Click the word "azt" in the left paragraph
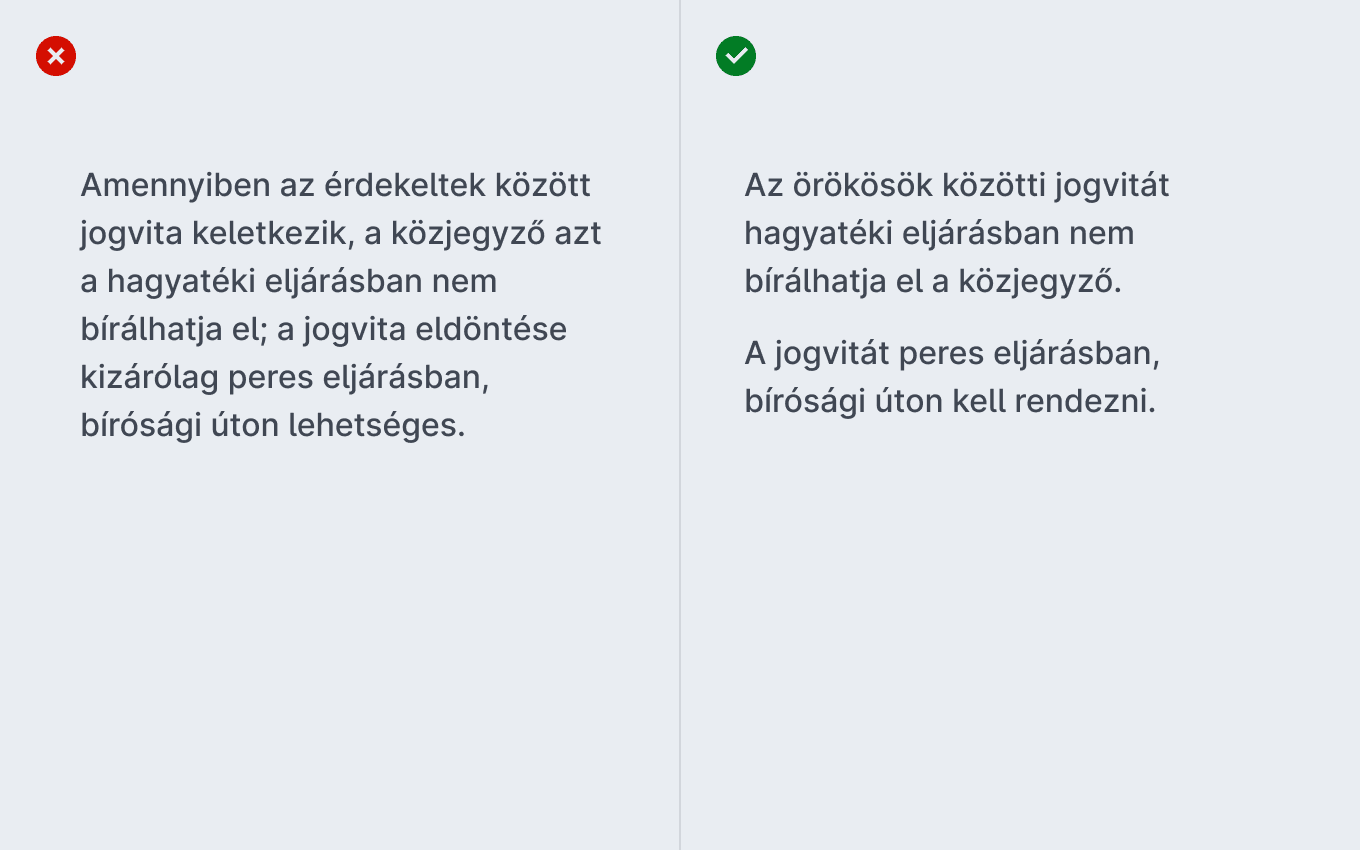 (x=578, y=235)
